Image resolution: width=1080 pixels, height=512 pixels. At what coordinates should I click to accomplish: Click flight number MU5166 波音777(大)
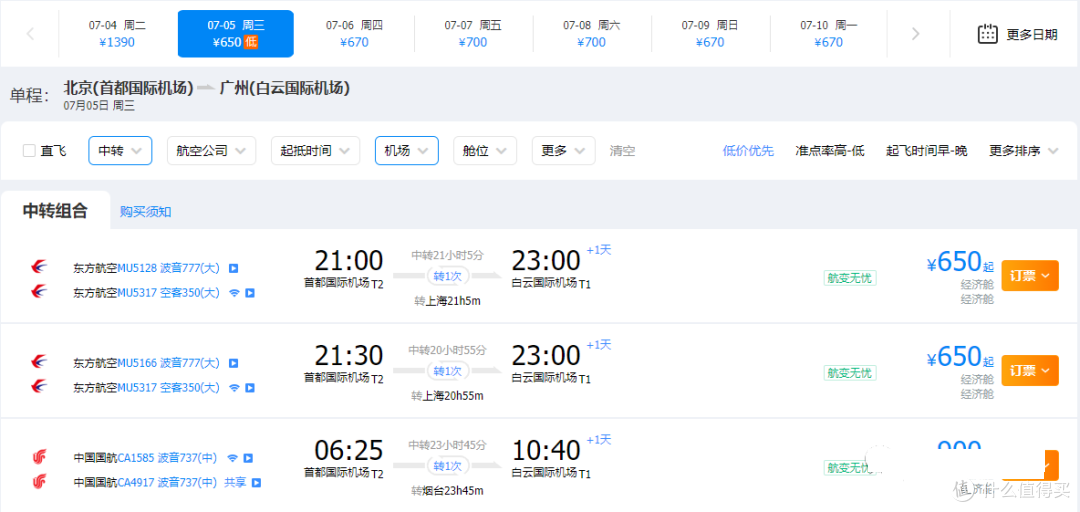pyautogui.click(x=169, y=362)
